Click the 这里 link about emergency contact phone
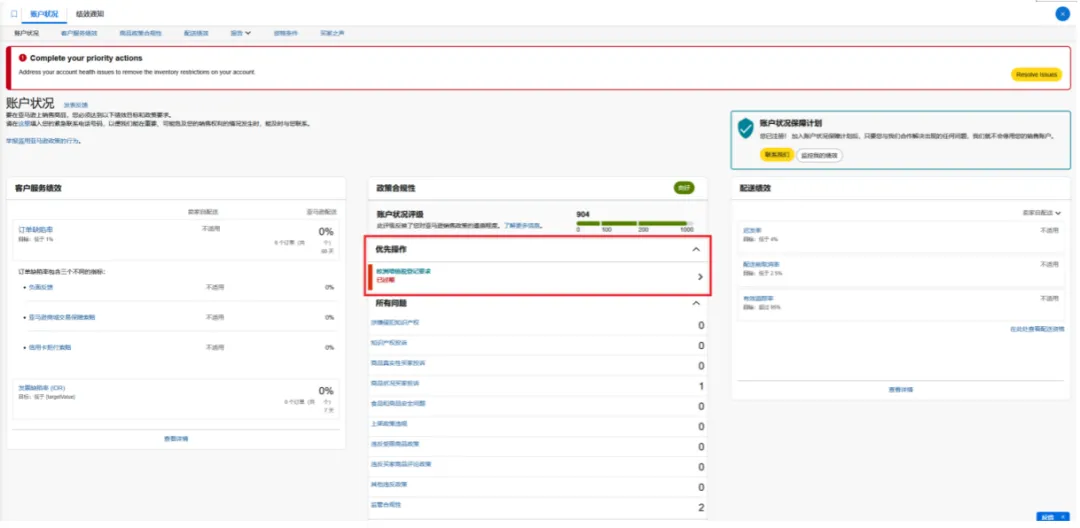The width and height of the screenshot is (1080, 528). click(x=25, y=125)
